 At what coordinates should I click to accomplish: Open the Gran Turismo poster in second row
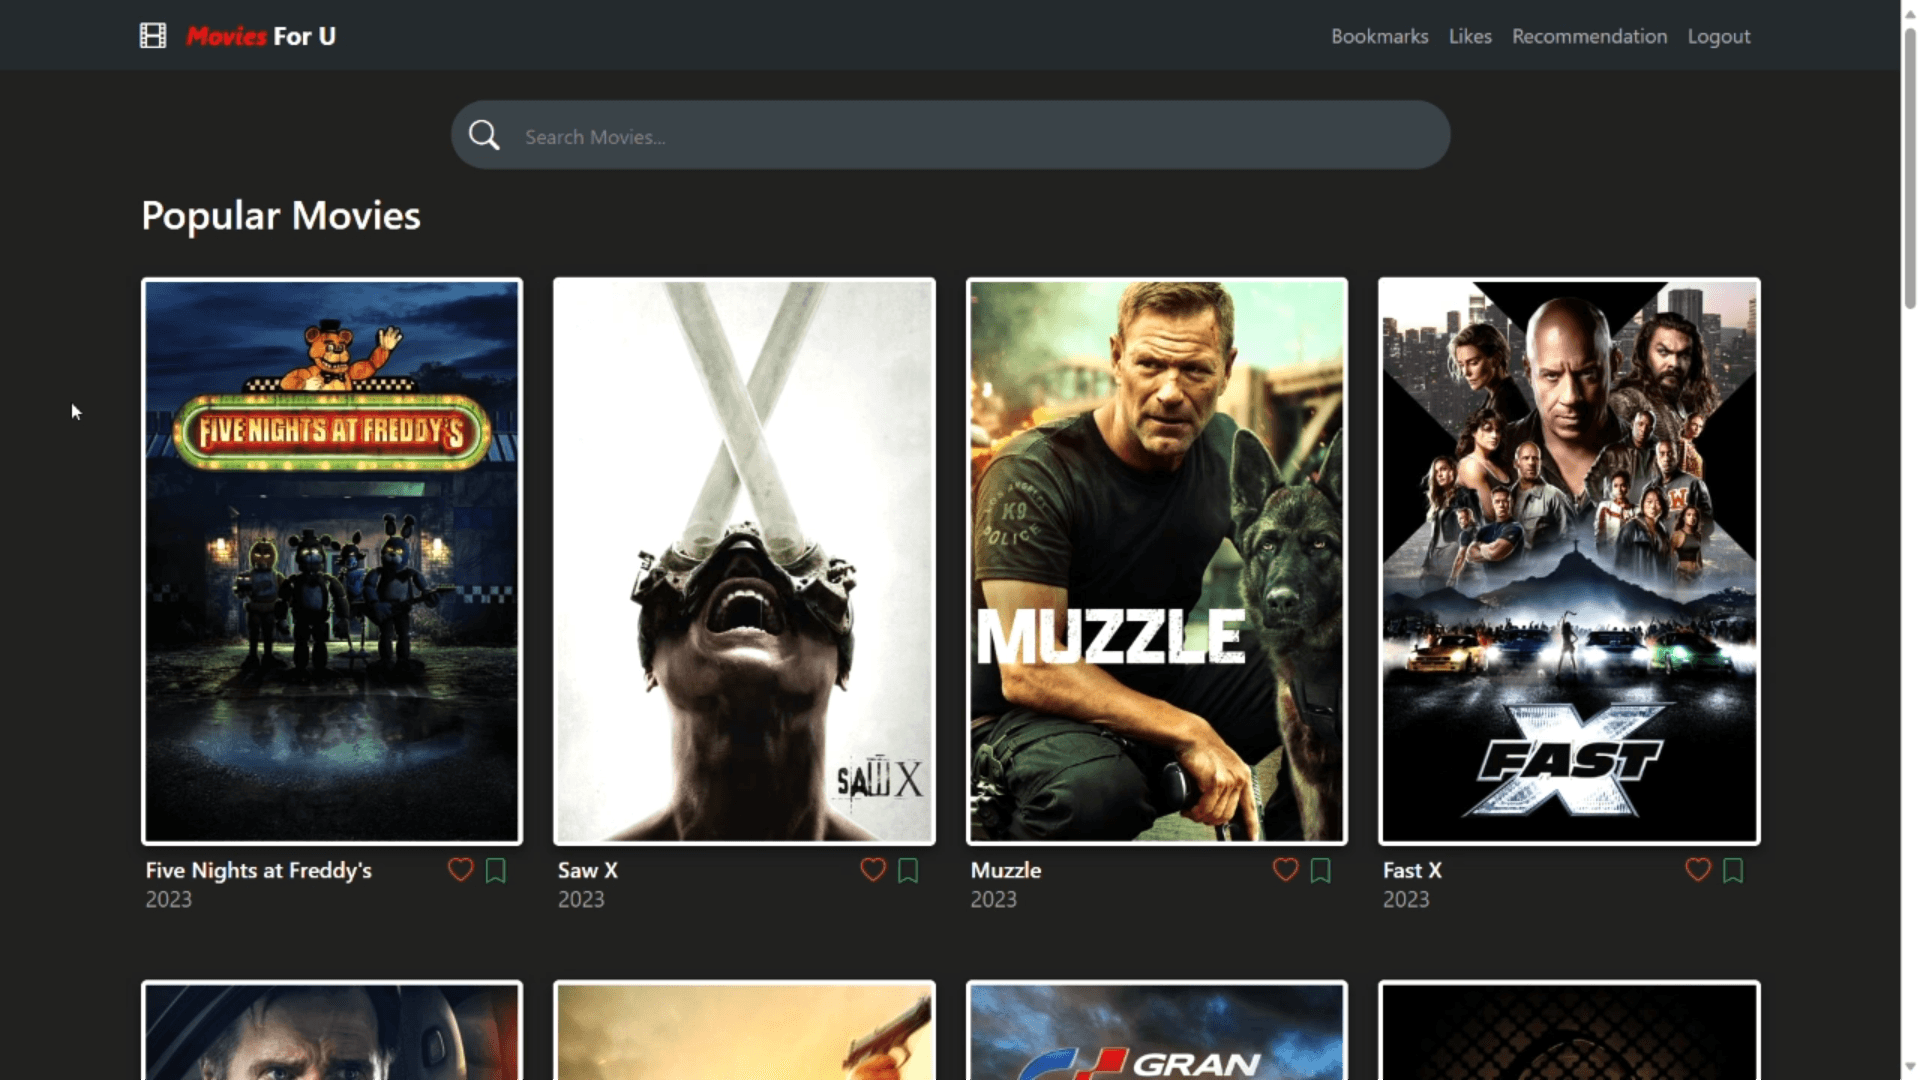point(1157,1031)
